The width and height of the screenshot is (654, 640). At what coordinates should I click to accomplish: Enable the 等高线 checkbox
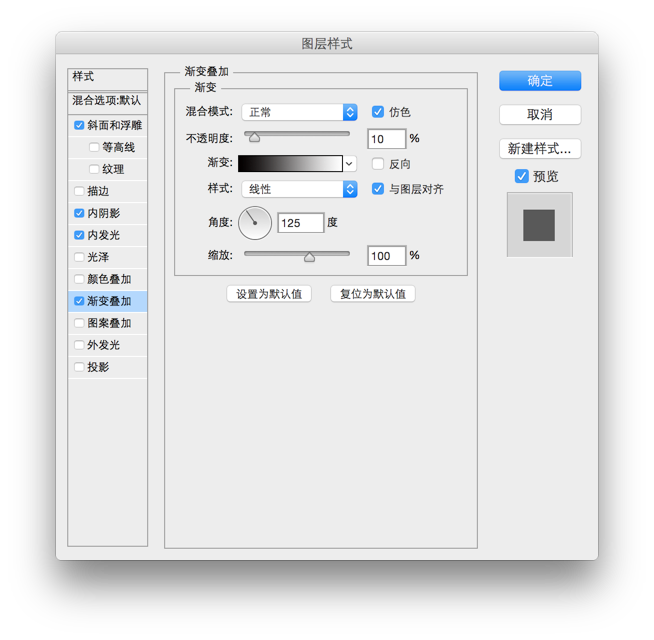click(94, 147)
